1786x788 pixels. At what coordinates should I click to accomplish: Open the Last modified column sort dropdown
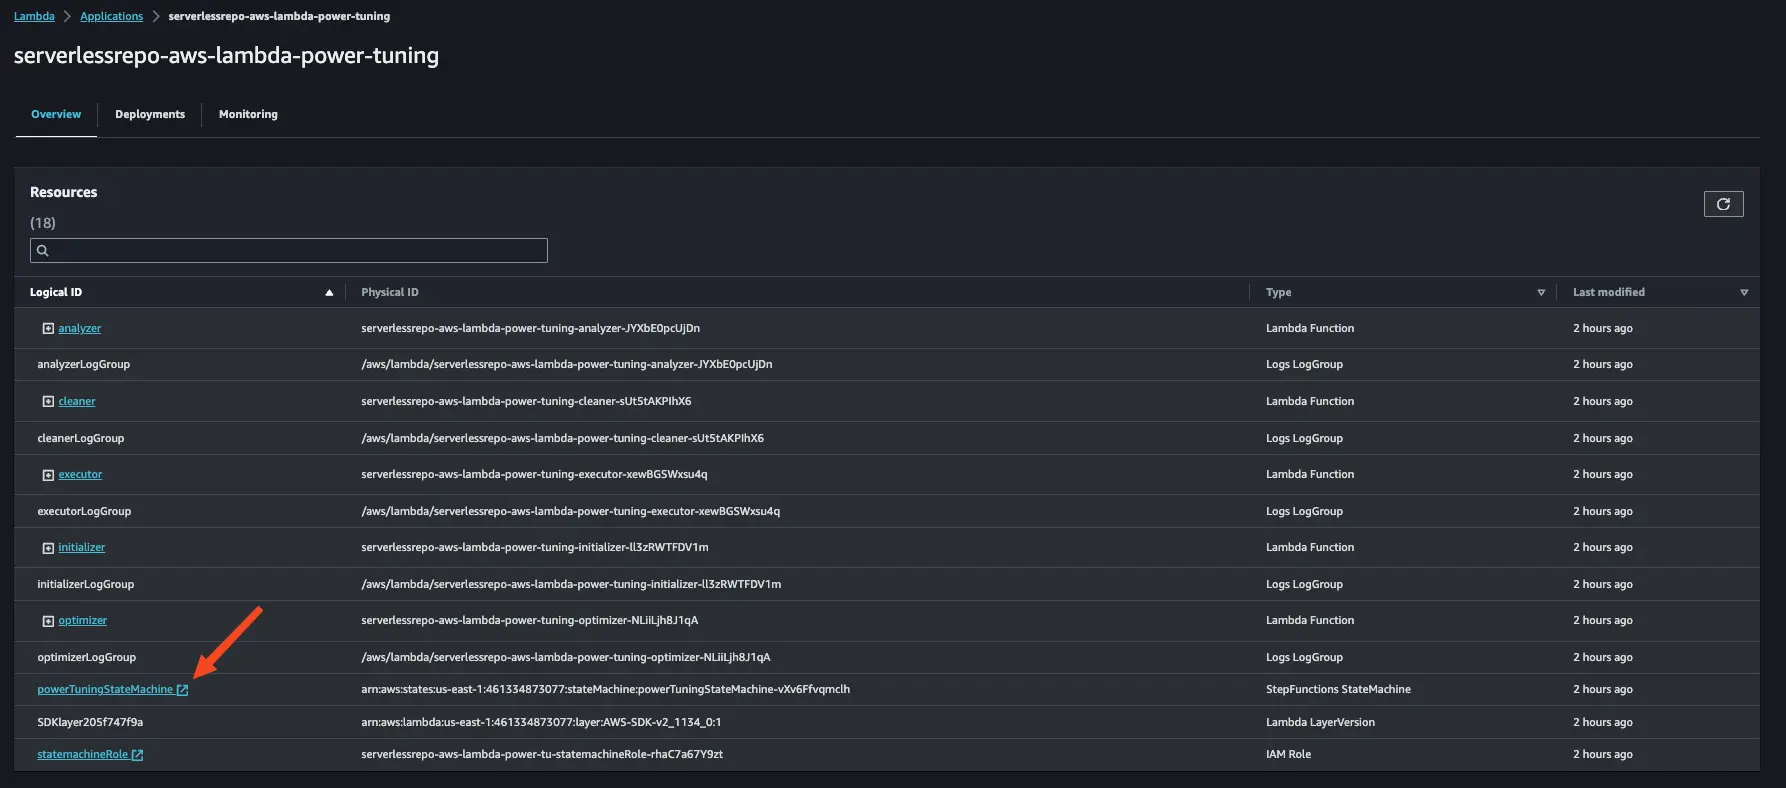click(x=1744, y=293)
